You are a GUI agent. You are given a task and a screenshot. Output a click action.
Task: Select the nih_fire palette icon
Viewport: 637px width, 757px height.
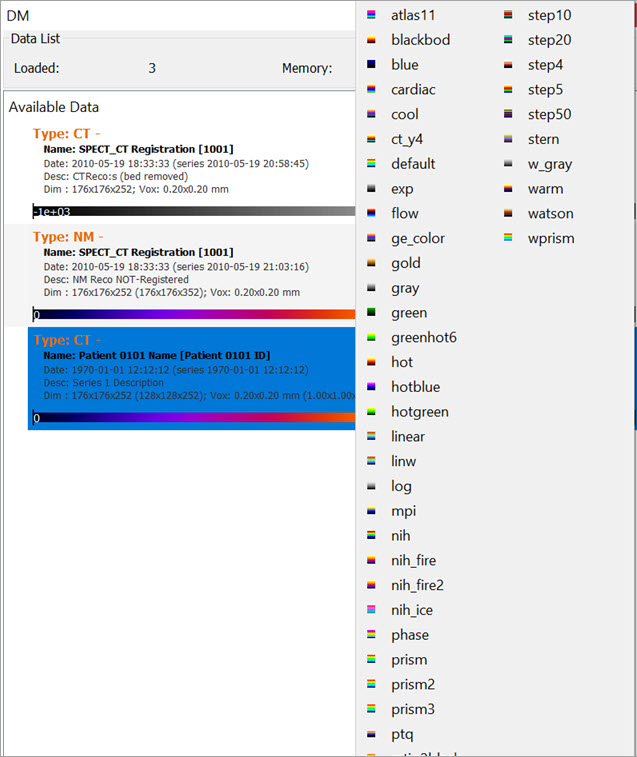tap(372, 561)
